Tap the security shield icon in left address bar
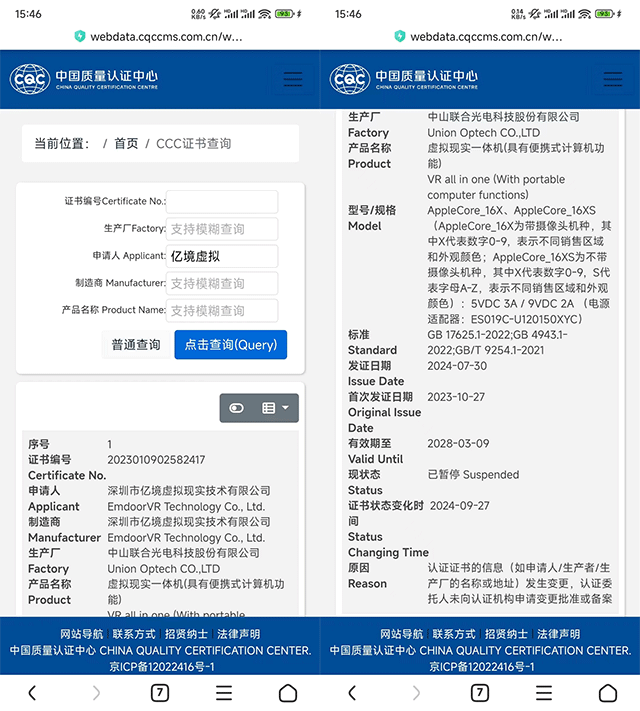Screen dimensions: 640x711 tap(80, 36)
